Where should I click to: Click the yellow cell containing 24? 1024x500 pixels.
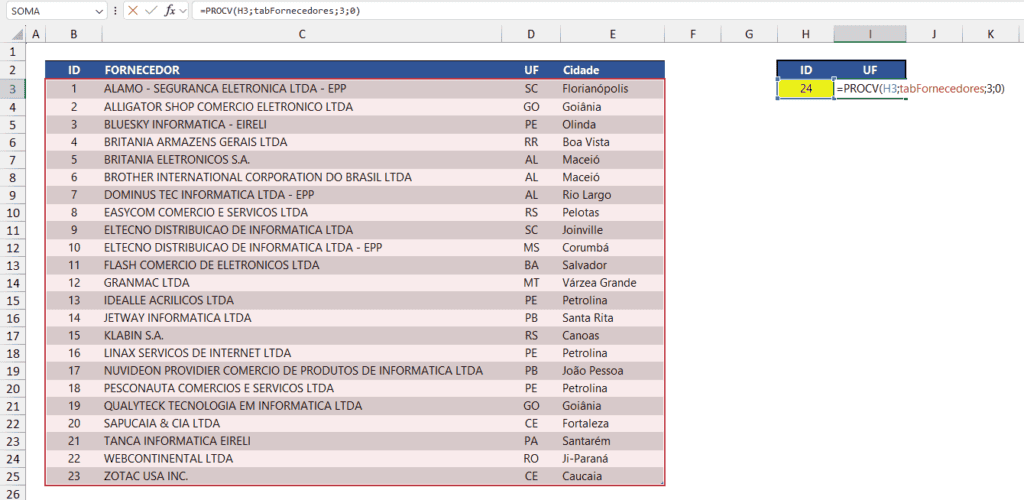(805, 88)
